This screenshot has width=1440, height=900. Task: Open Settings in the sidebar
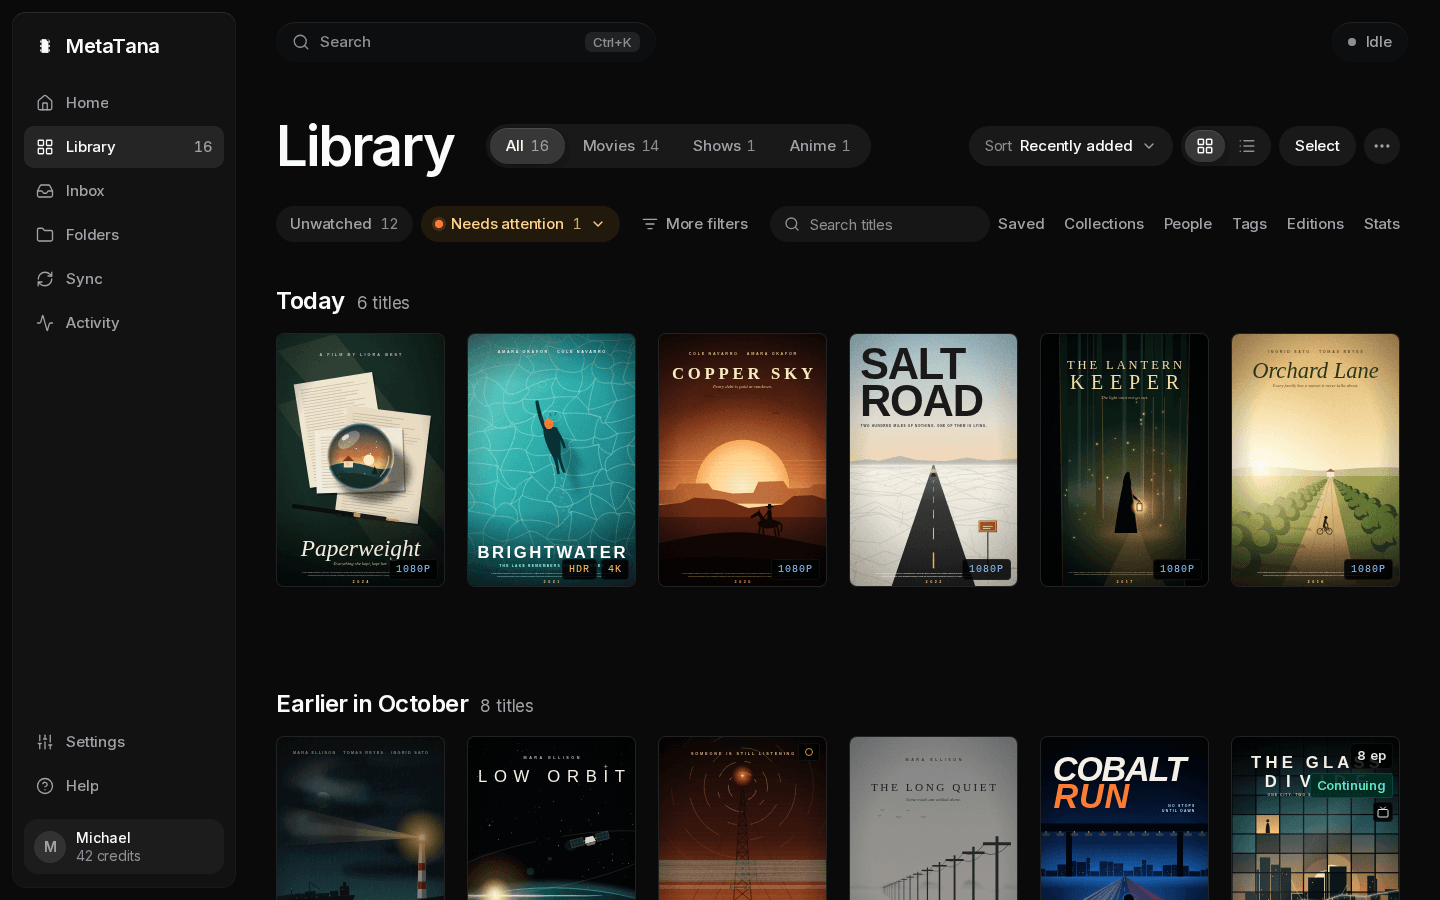point(124,742)
